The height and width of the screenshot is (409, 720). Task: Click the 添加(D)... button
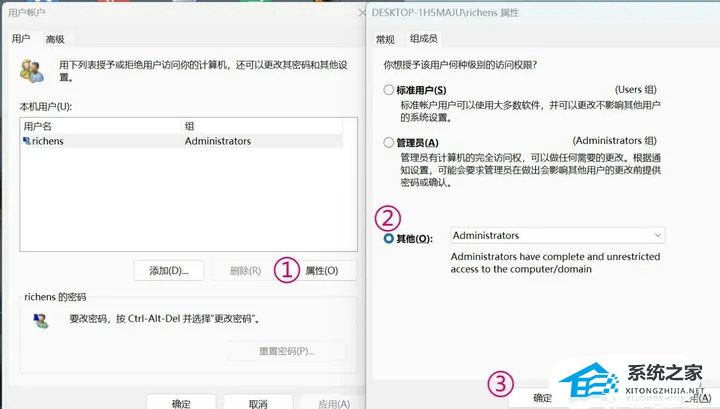coord(169,271)
